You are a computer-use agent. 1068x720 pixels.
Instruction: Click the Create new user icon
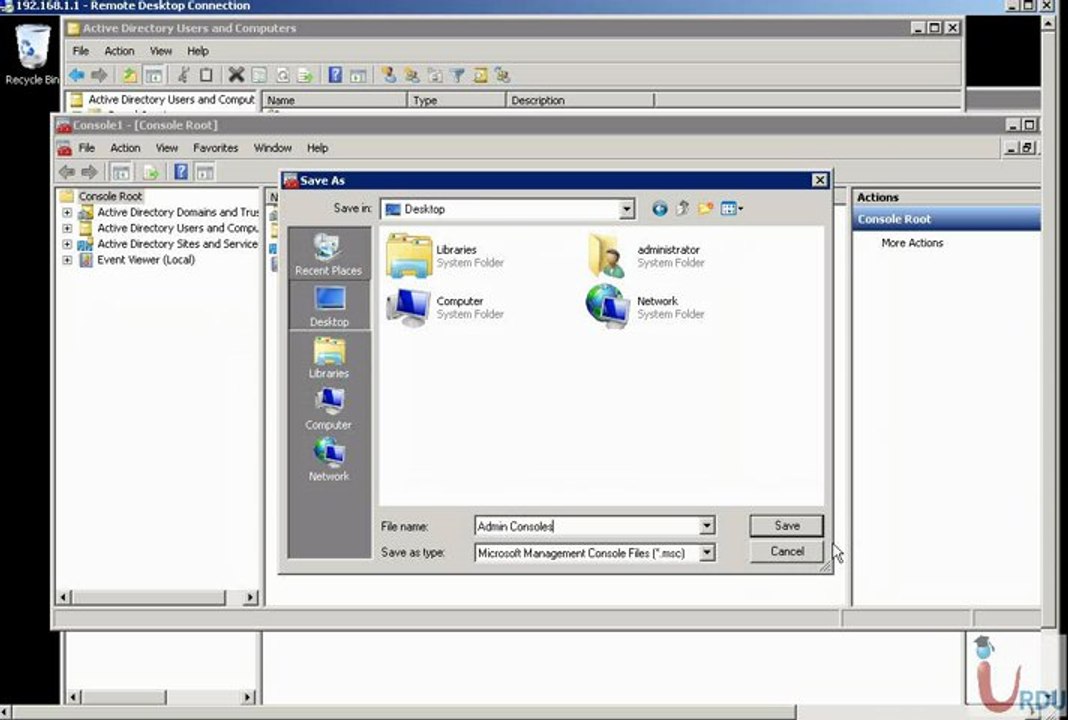(x=389, y=75)
